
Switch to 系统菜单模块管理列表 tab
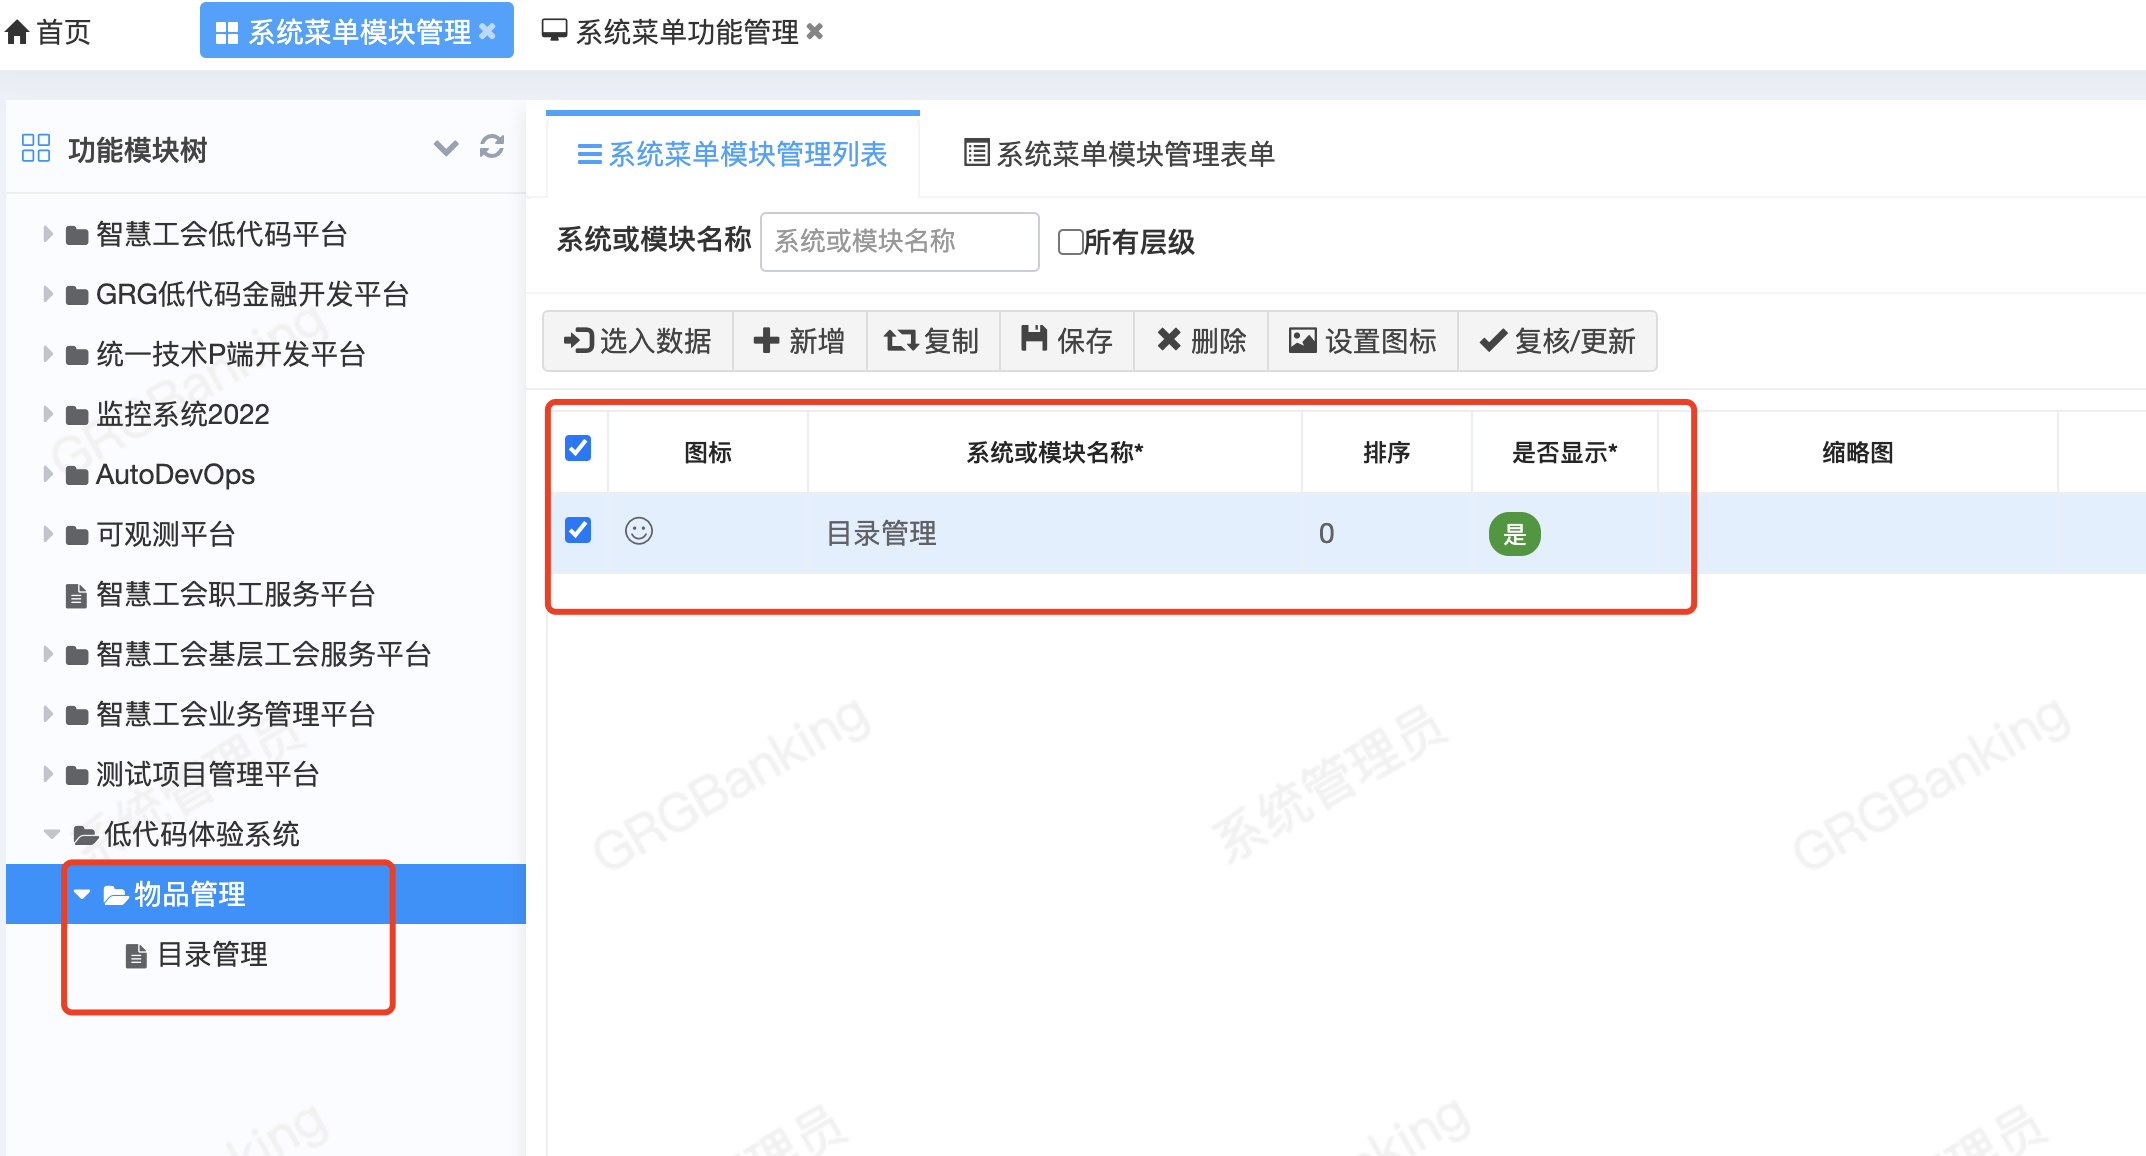click(x=733, y=154)
